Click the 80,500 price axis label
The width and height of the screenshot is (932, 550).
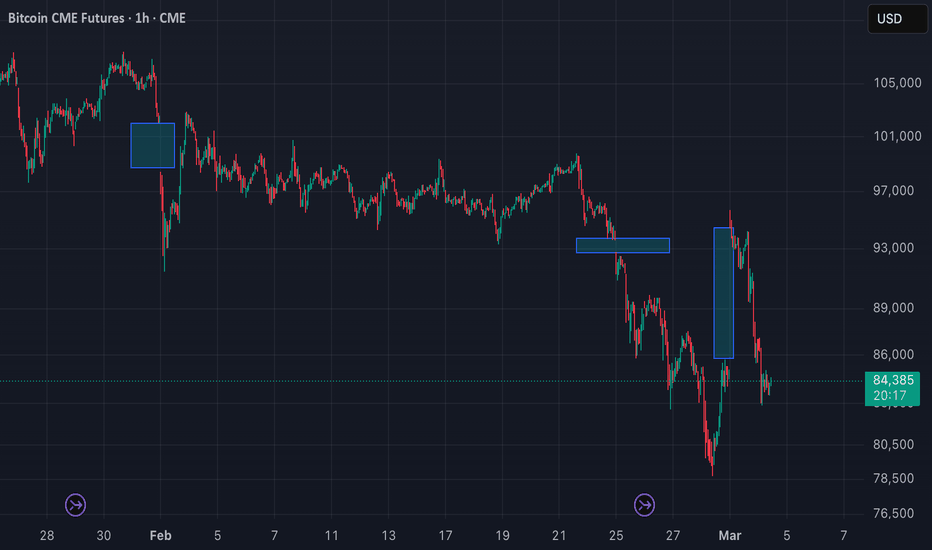pos(893,445)
